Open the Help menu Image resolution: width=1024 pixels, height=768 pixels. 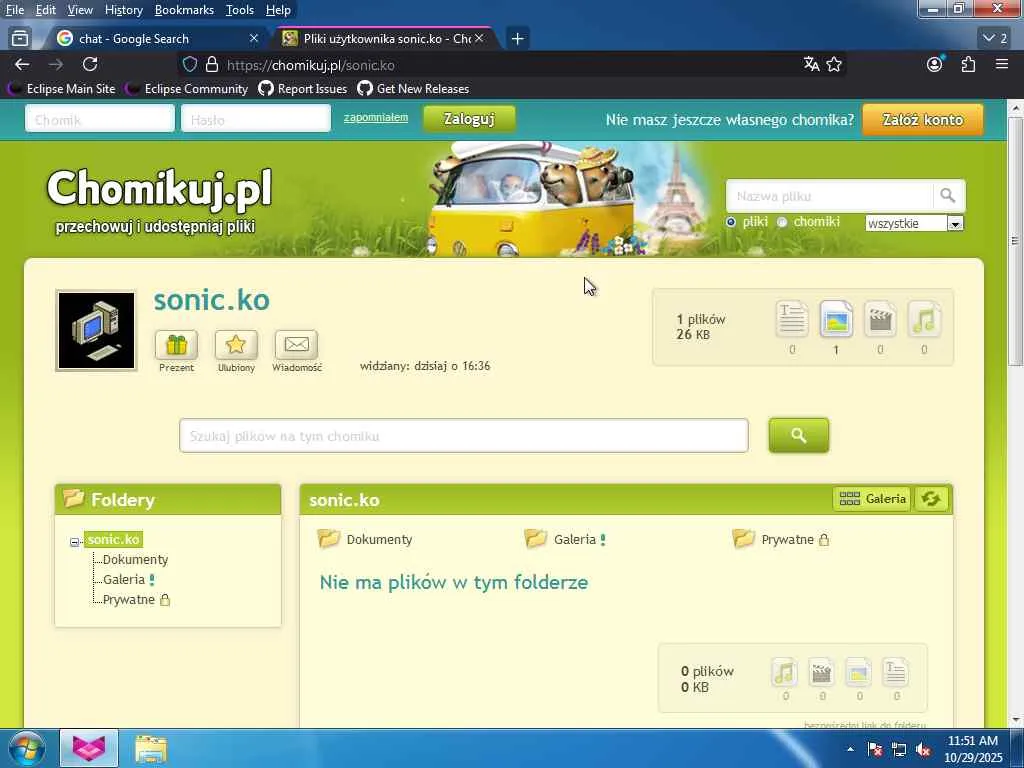point(278,10)
